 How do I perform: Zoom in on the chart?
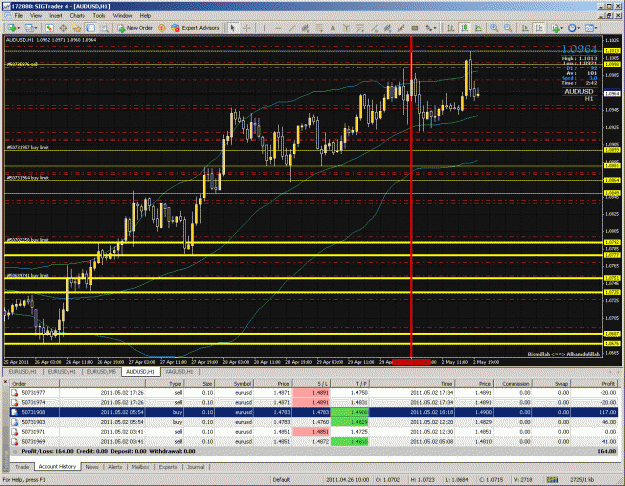tap(494, 28)
